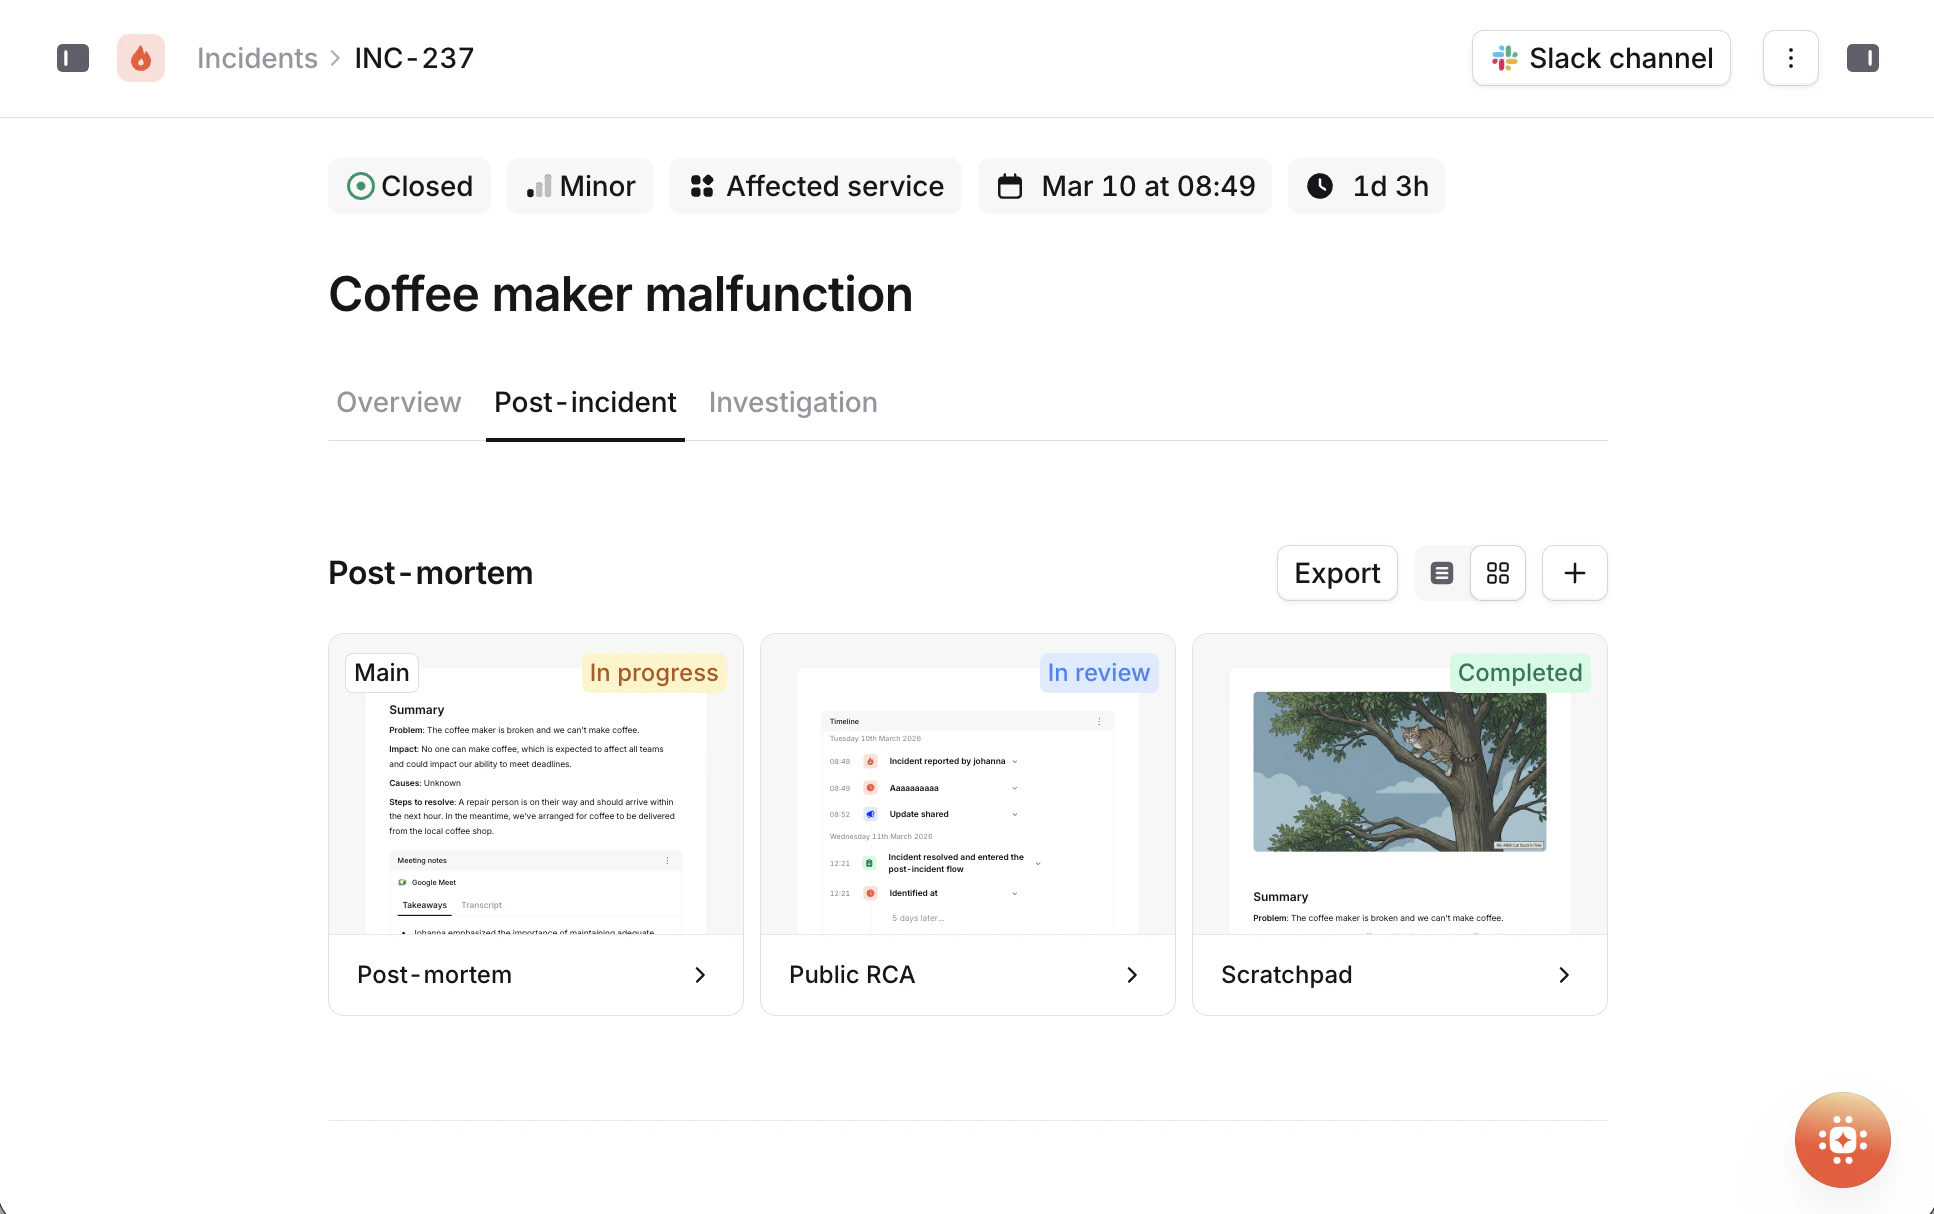
Task: Select the Post-incident tab
Action: 585,402
